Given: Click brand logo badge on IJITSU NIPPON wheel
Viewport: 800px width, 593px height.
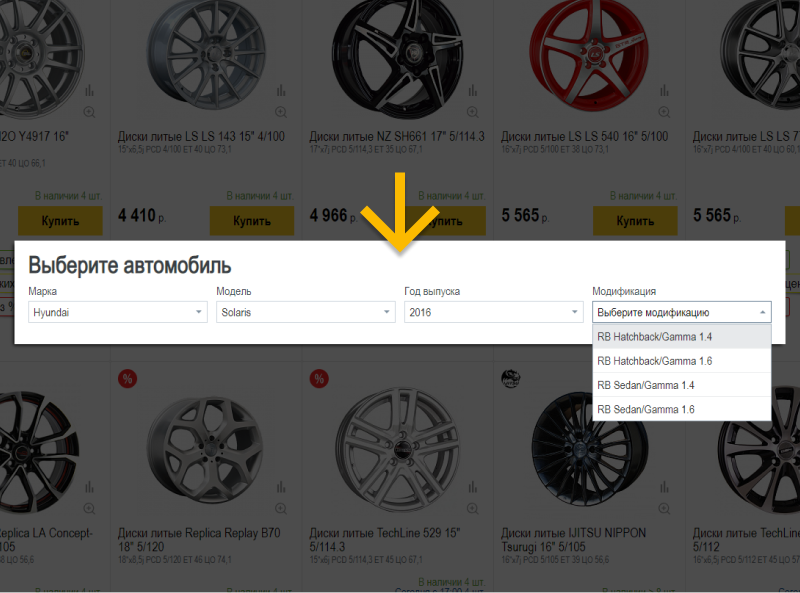Looking at the screenshot, I should [510, 378].
